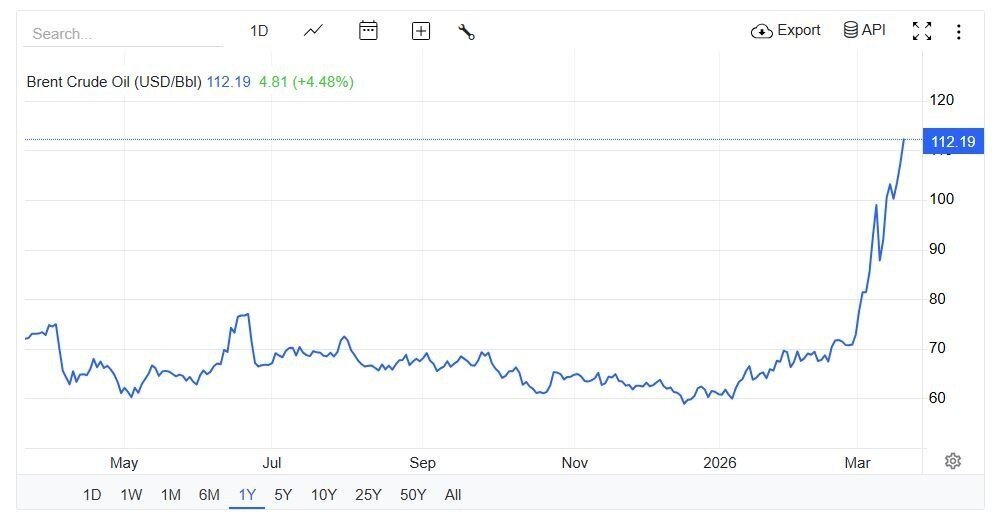The height and width of the screenshot is (518, 996).
Task: Select the 1M time range tab
Action: pos(171,494)
